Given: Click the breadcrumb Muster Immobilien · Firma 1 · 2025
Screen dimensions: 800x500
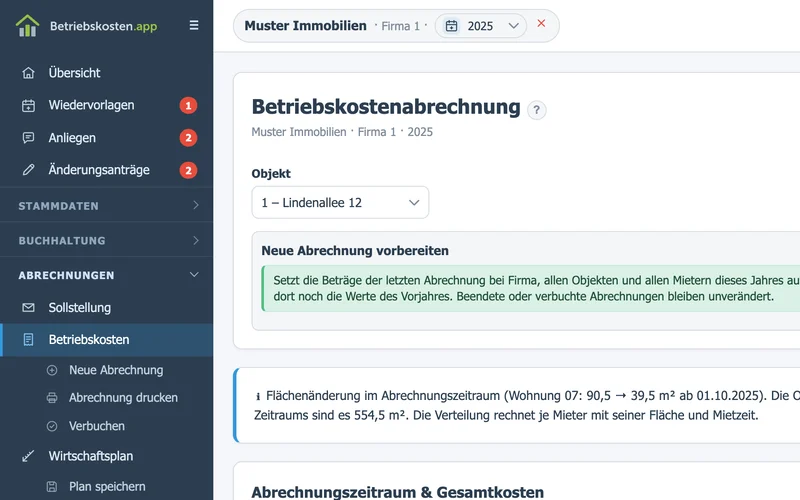Looking at the screenshot, I should tap(342, 132).
